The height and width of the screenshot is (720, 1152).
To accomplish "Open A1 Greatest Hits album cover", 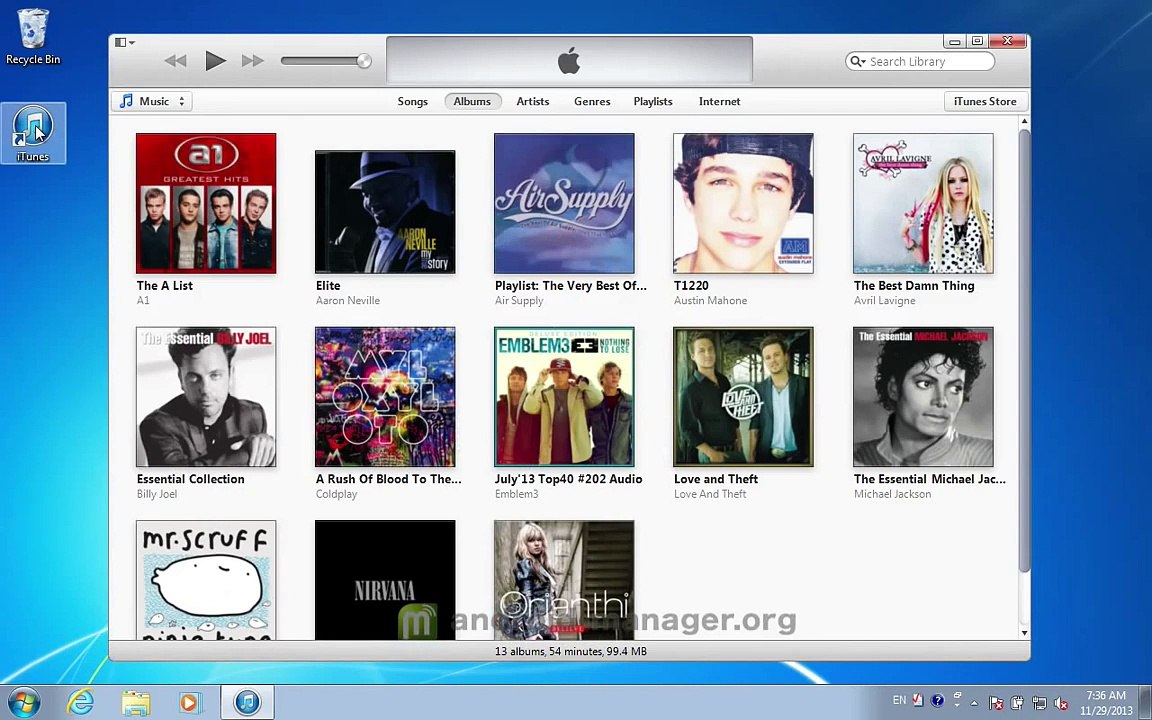I will [x=206, y=204].
